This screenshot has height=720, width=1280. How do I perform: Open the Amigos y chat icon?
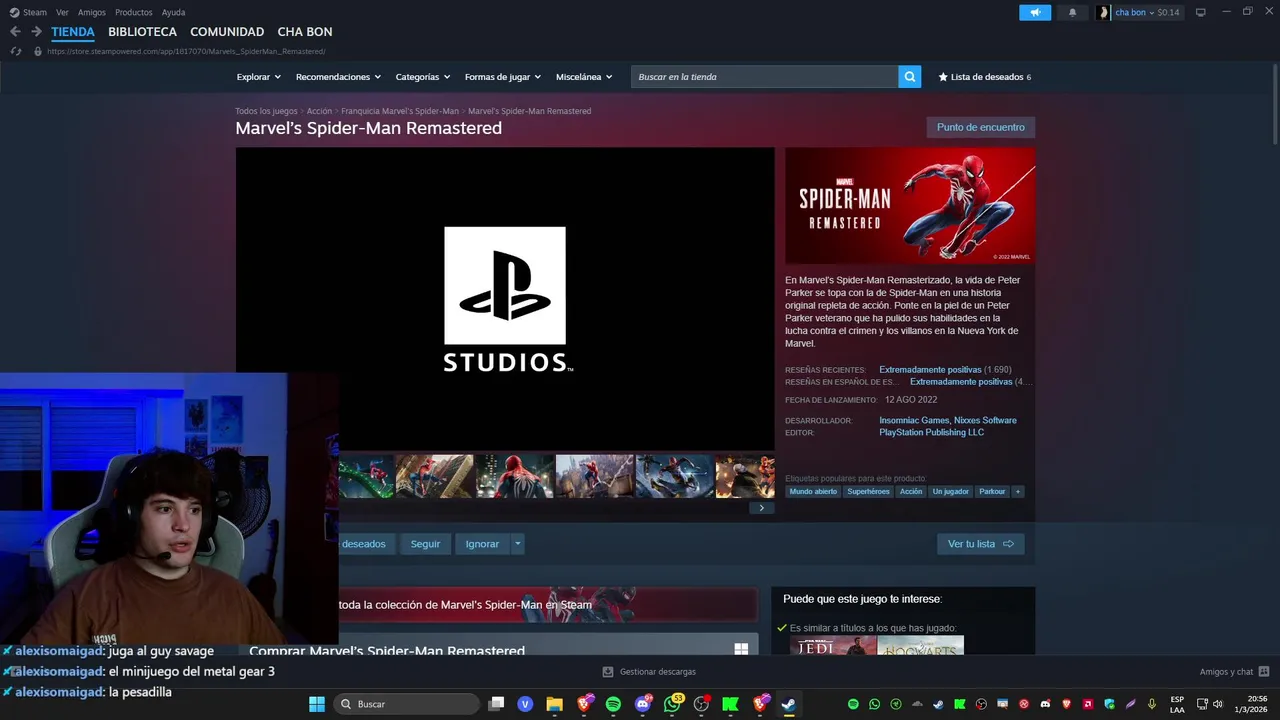coord(1264,672)
